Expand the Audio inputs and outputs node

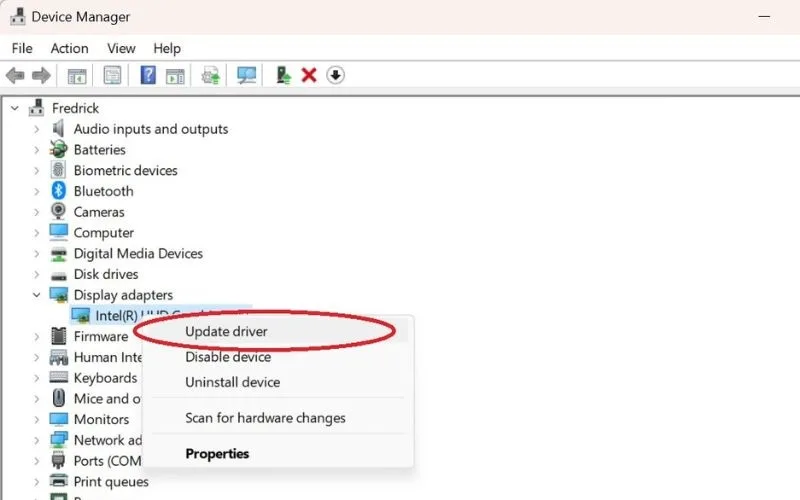pyautogui.click(x=36, y=129)
